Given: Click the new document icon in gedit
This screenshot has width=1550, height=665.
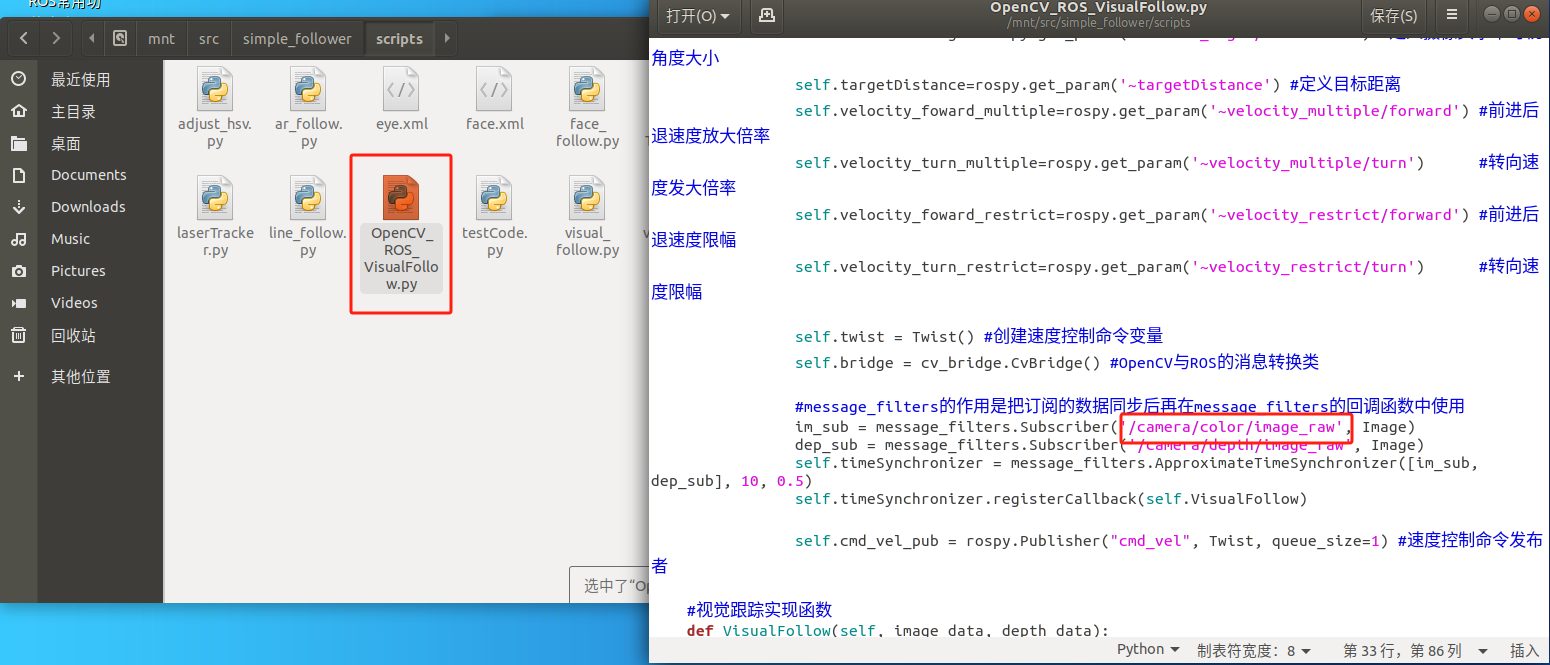Looking at the screenshot, I should 767,16.
